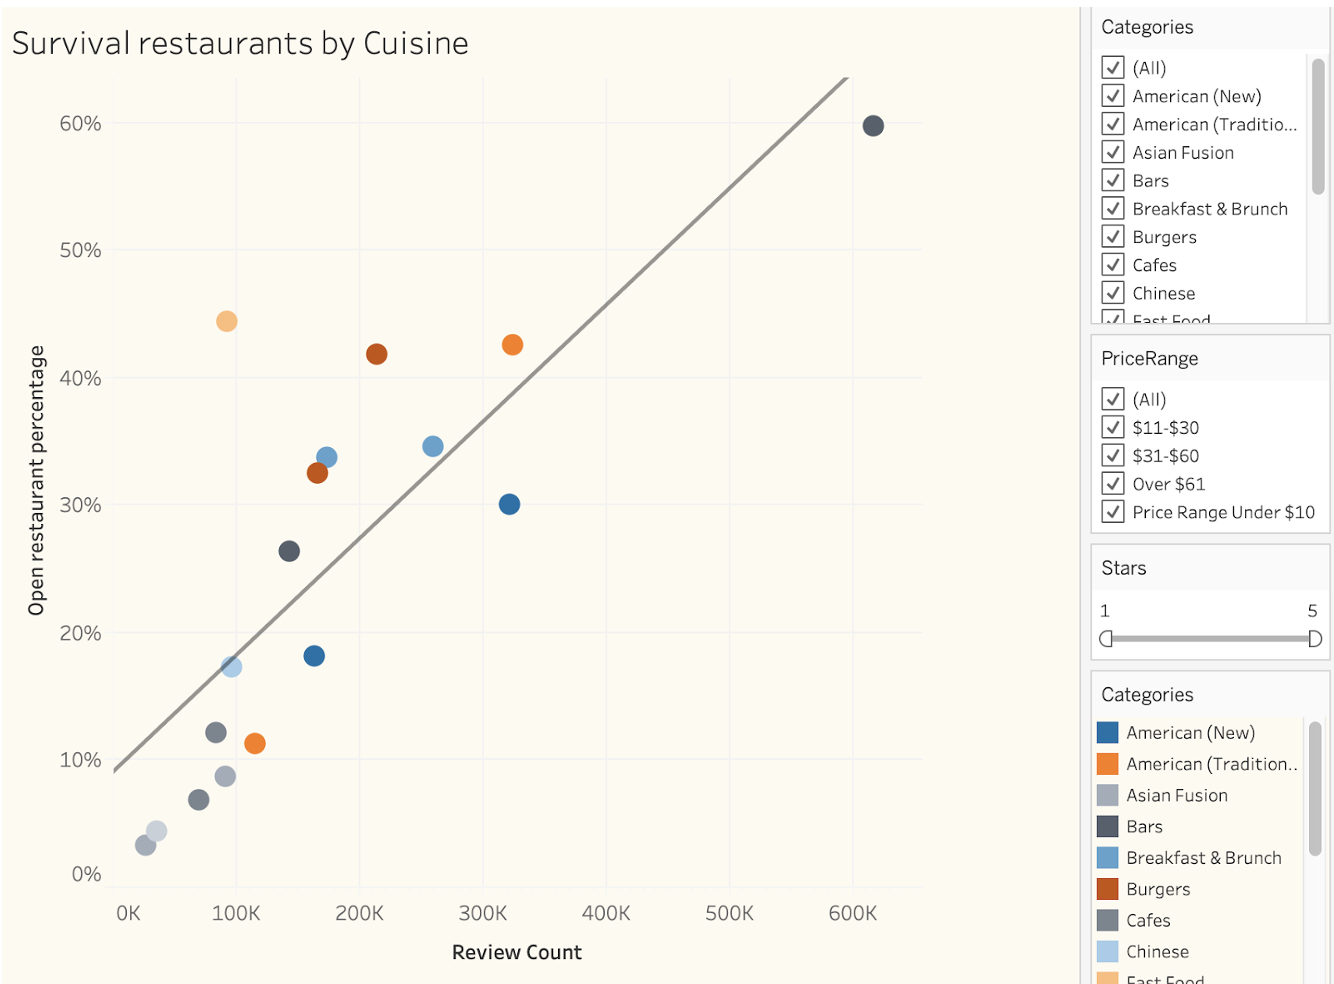Image resolution: width=1334 pixels, height=984 pixels.
Task: Select the orange data point near 325K reviews
Action: [x=512, y=345]
